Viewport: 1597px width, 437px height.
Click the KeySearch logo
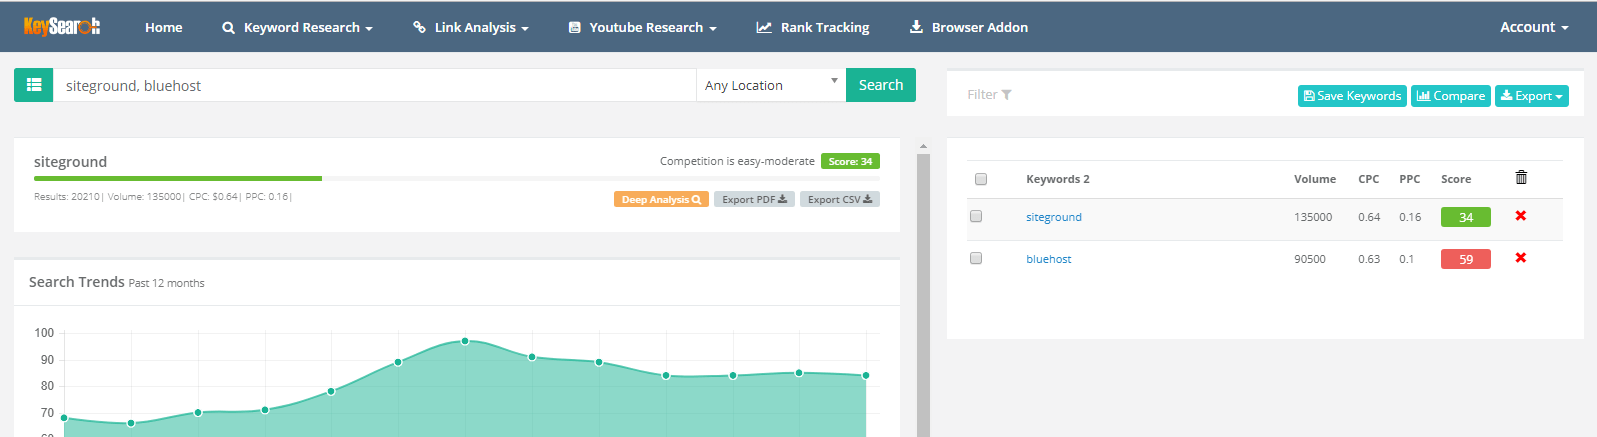click(x=62, y=27)
